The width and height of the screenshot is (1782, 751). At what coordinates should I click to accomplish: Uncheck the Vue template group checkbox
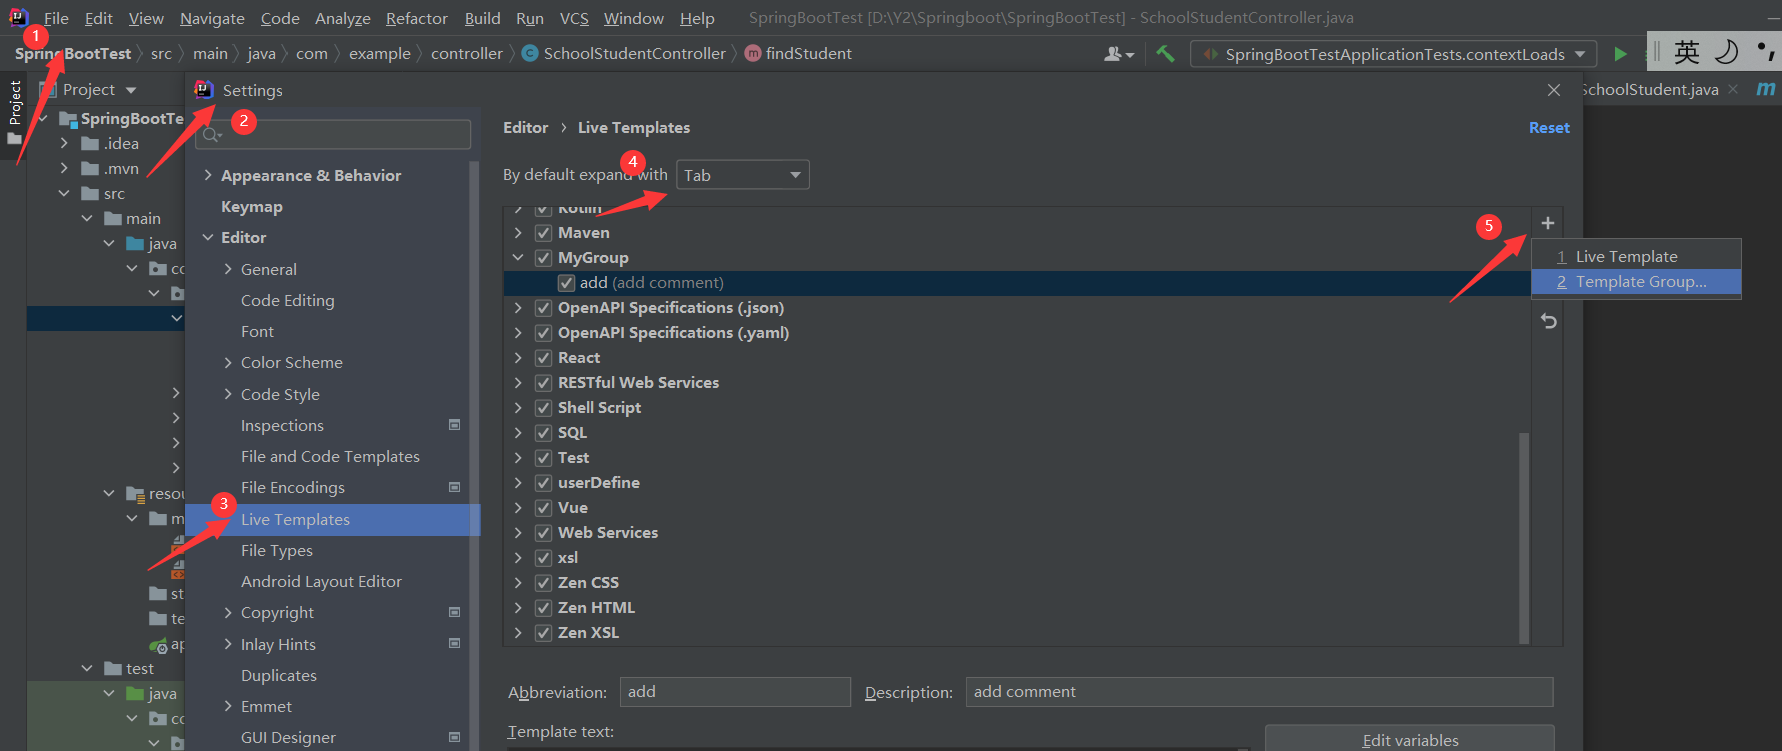543,508
